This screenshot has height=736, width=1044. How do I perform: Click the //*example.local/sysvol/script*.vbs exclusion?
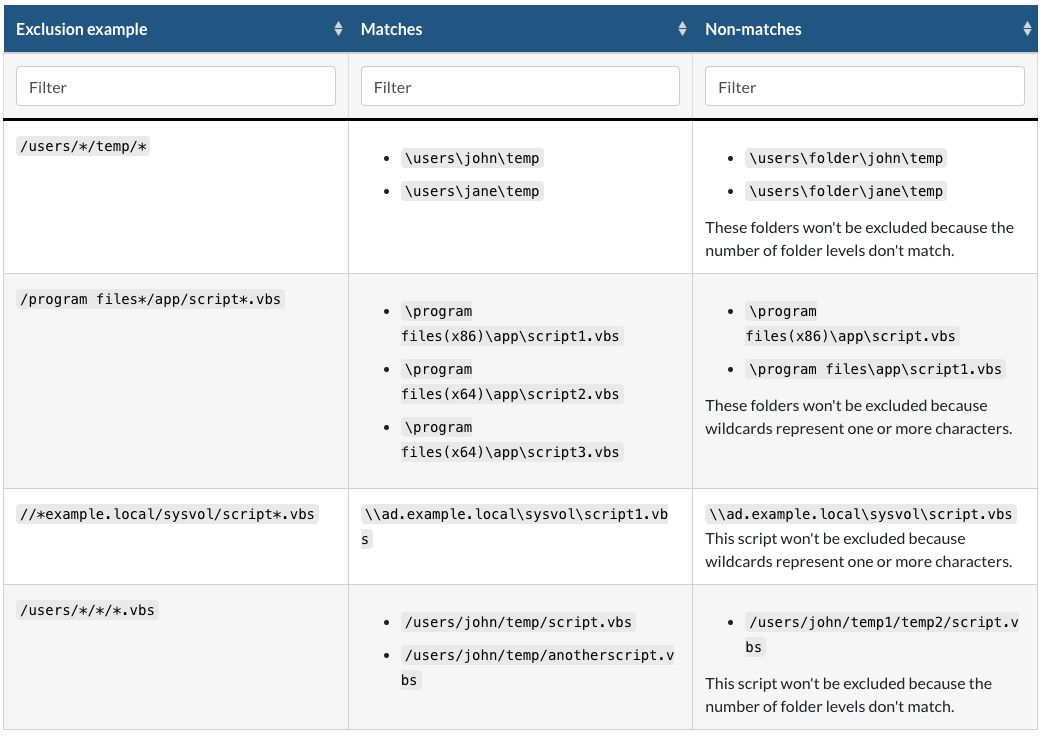click(167, 514)
